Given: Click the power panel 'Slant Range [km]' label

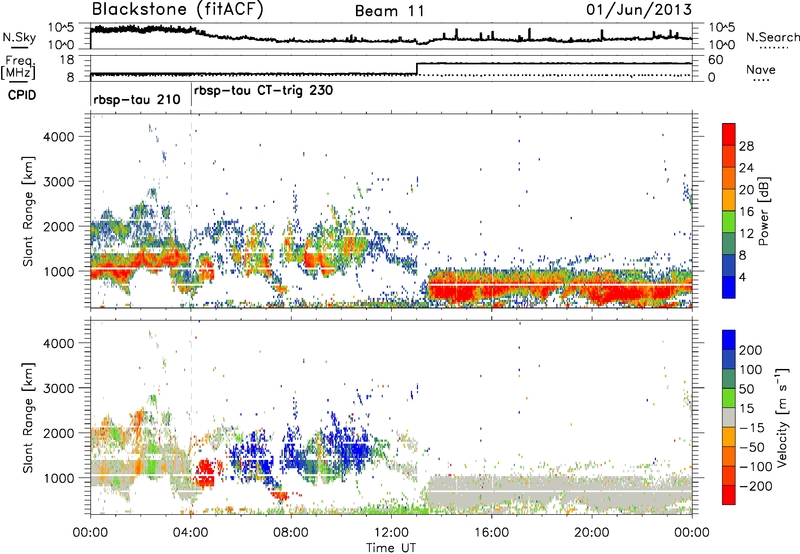Looking at the screenshot, I should tap(28, 211).
